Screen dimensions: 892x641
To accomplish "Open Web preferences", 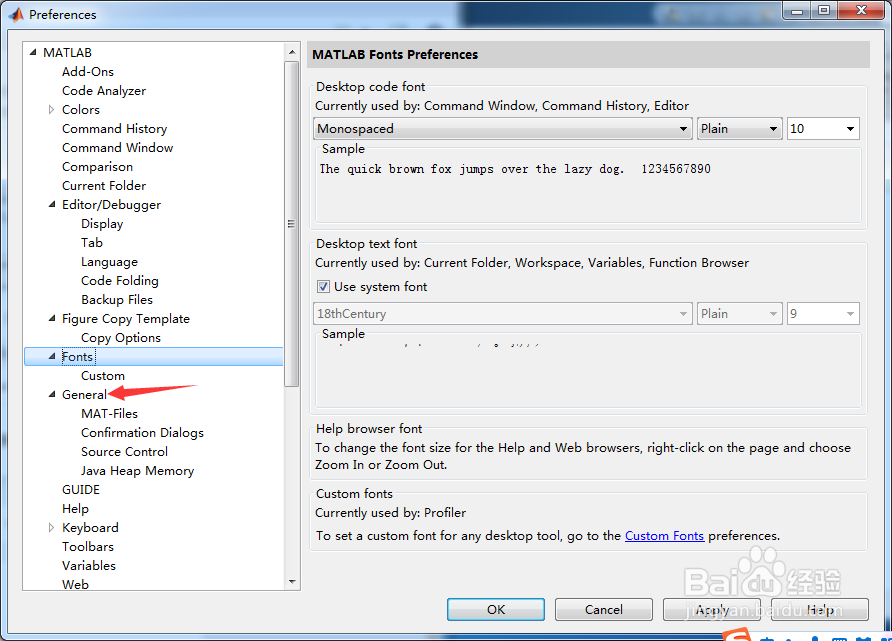I will point(75,584).
